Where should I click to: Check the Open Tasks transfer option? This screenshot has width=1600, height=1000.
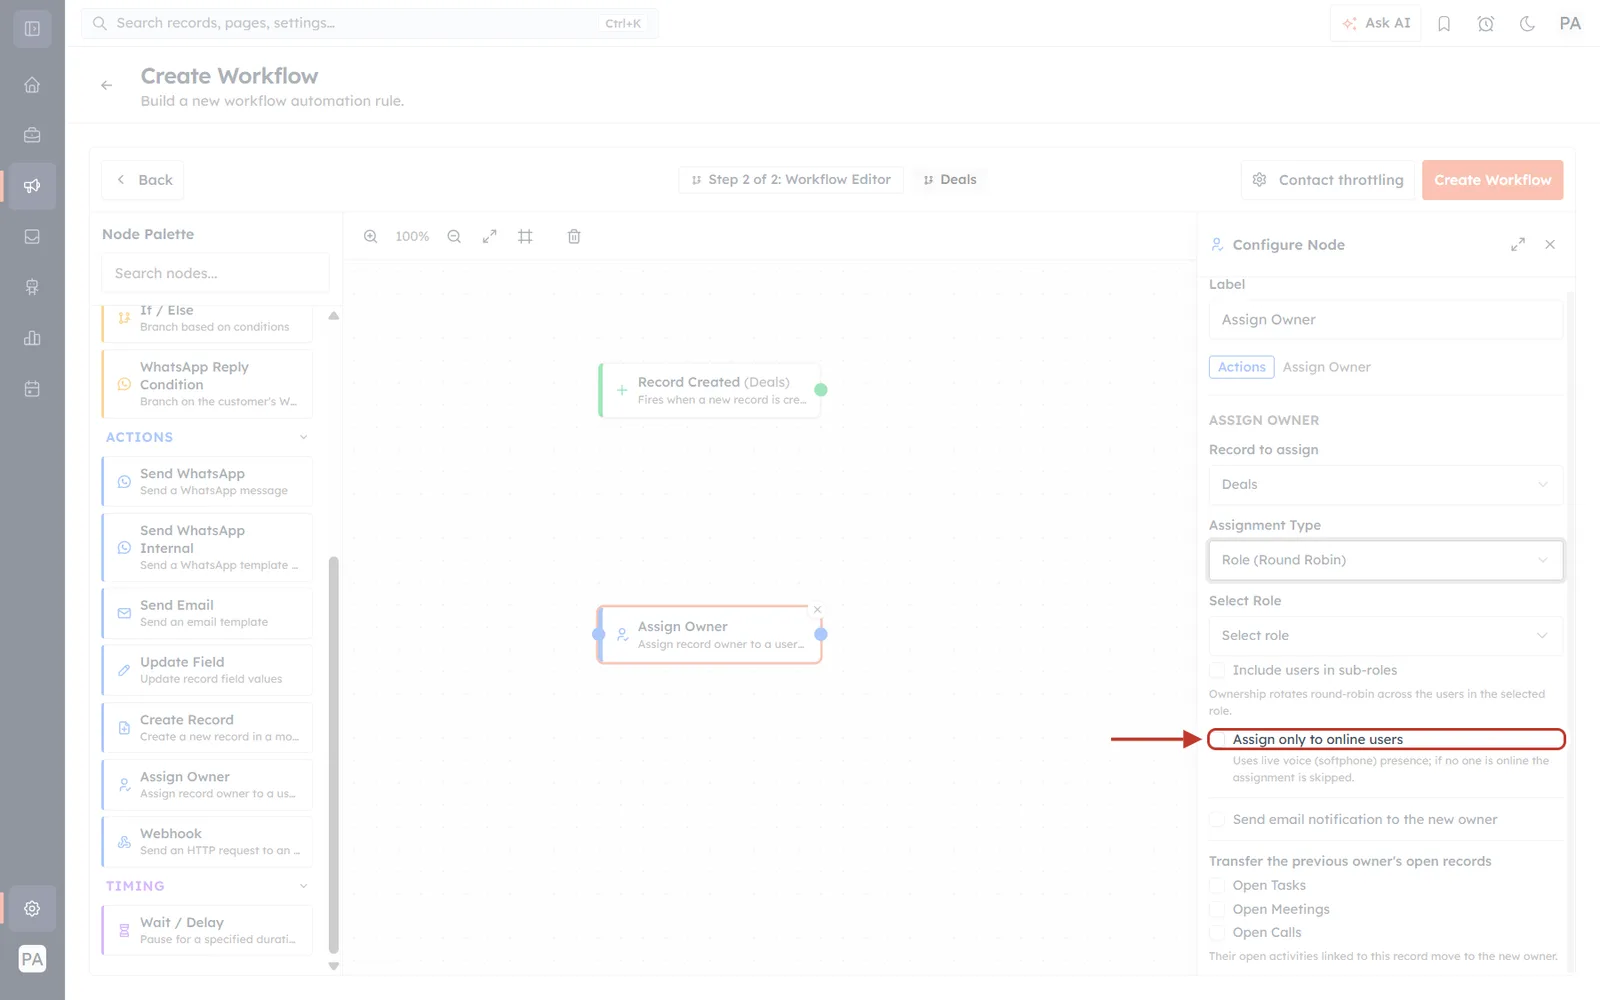click(x=1217, y=885)
